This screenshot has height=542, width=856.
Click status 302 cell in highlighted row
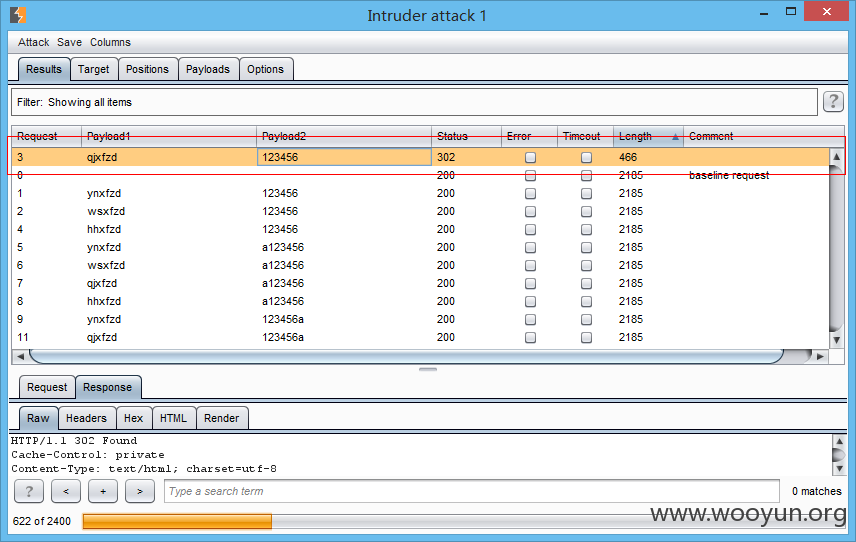(446, 157)
